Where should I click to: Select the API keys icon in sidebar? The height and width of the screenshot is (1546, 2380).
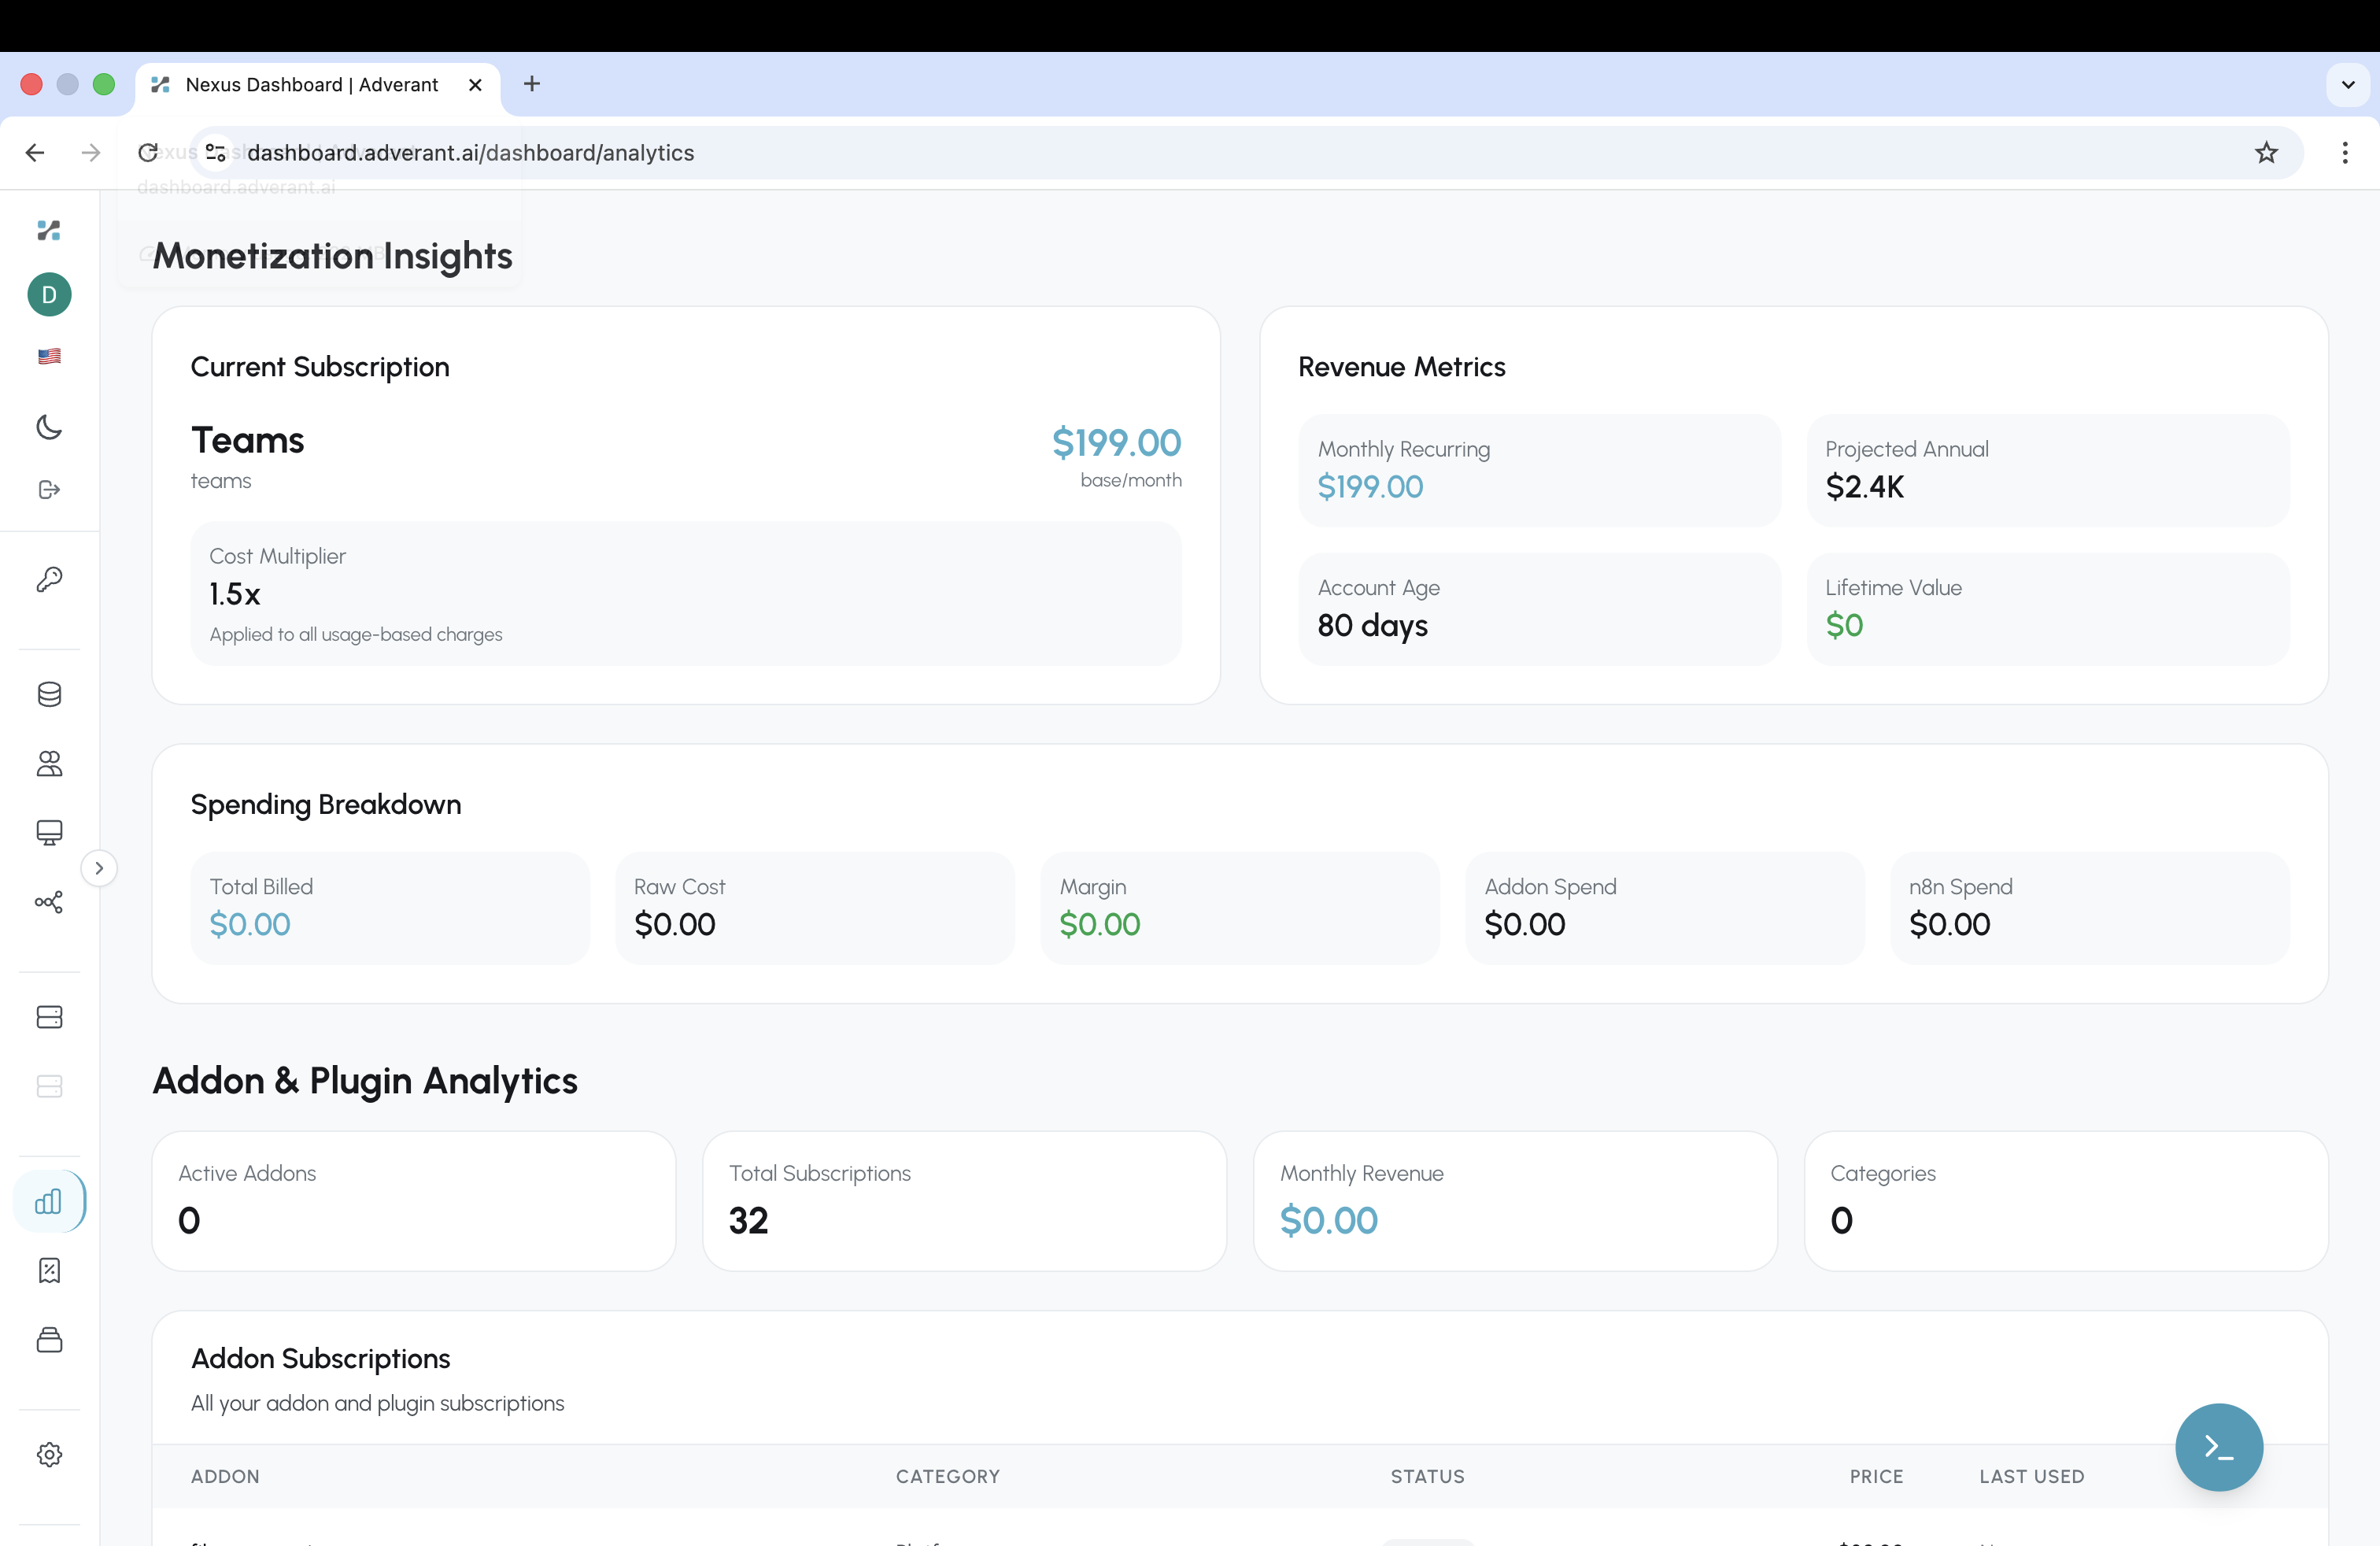[x=49, y=578]
